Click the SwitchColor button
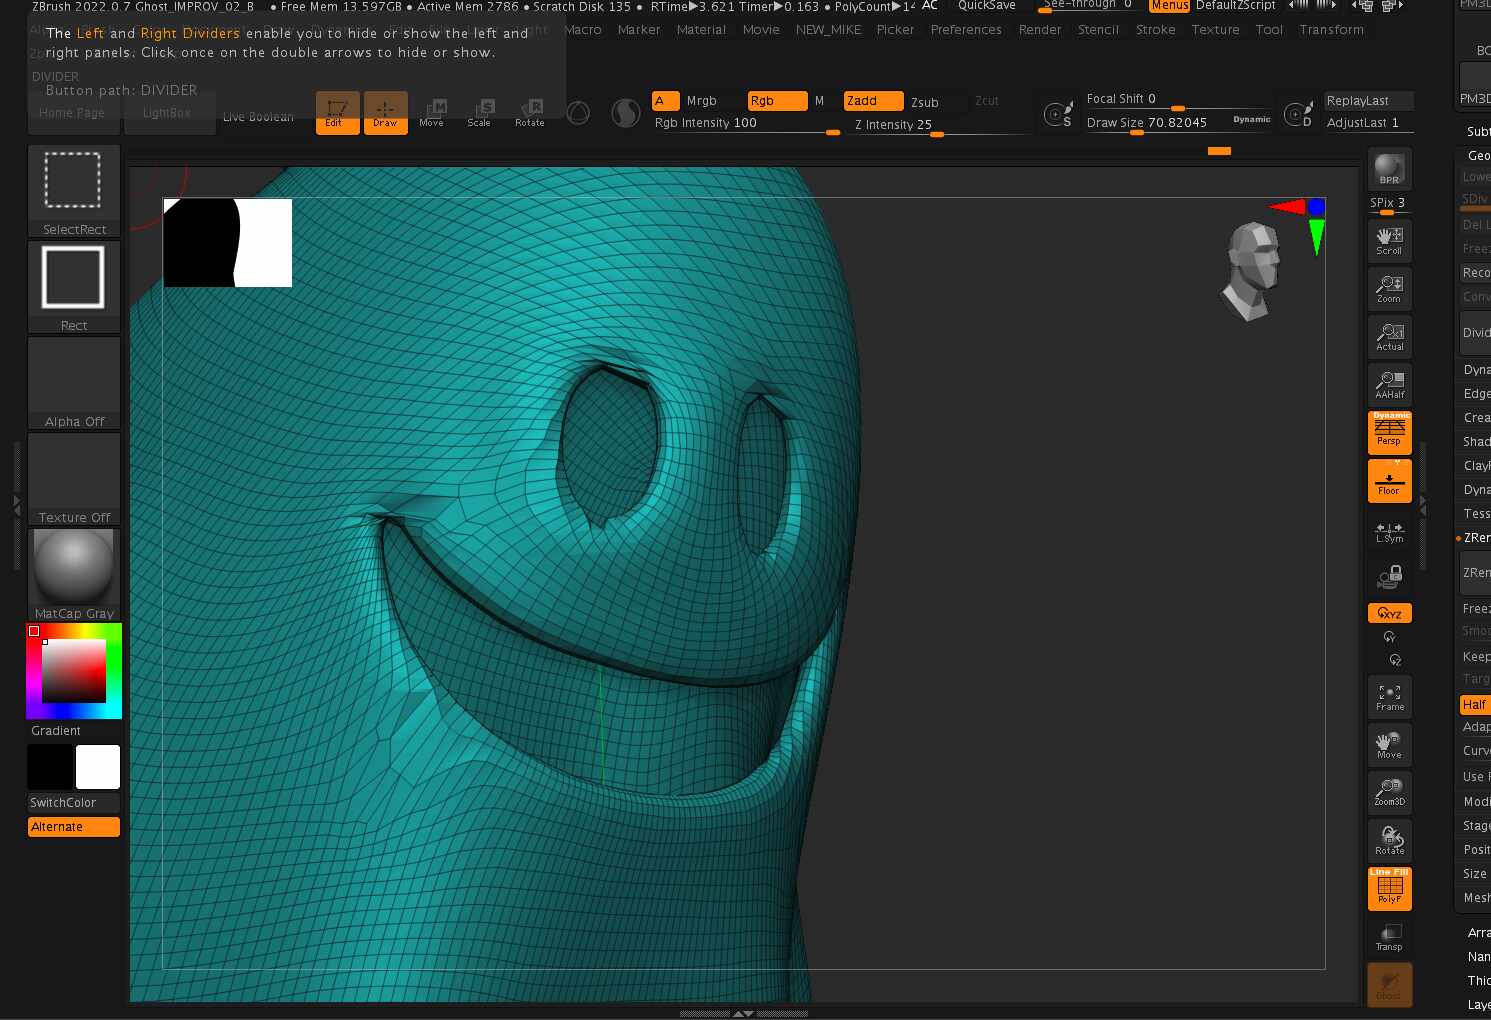The width and height of the screenshot is (1491, 1020). (74, 803)
